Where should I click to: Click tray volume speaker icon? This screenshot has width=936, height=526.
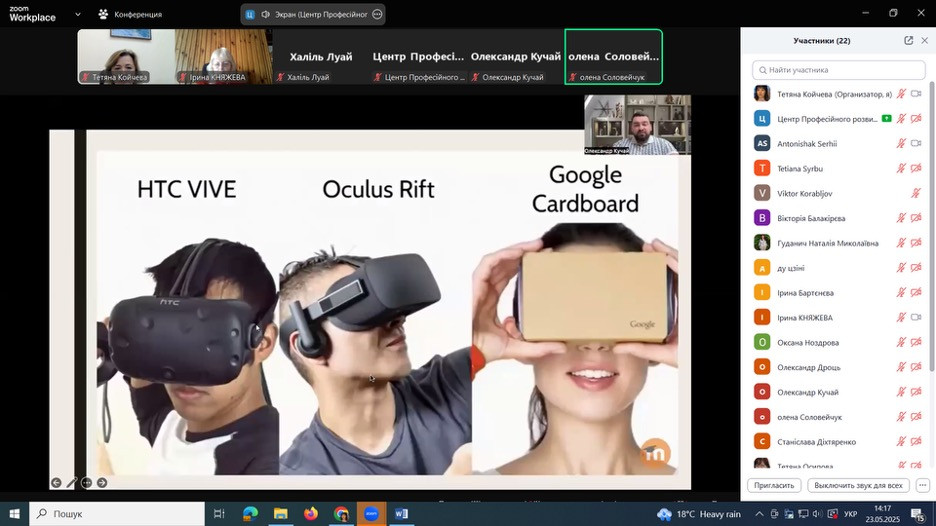coord(817,513)
